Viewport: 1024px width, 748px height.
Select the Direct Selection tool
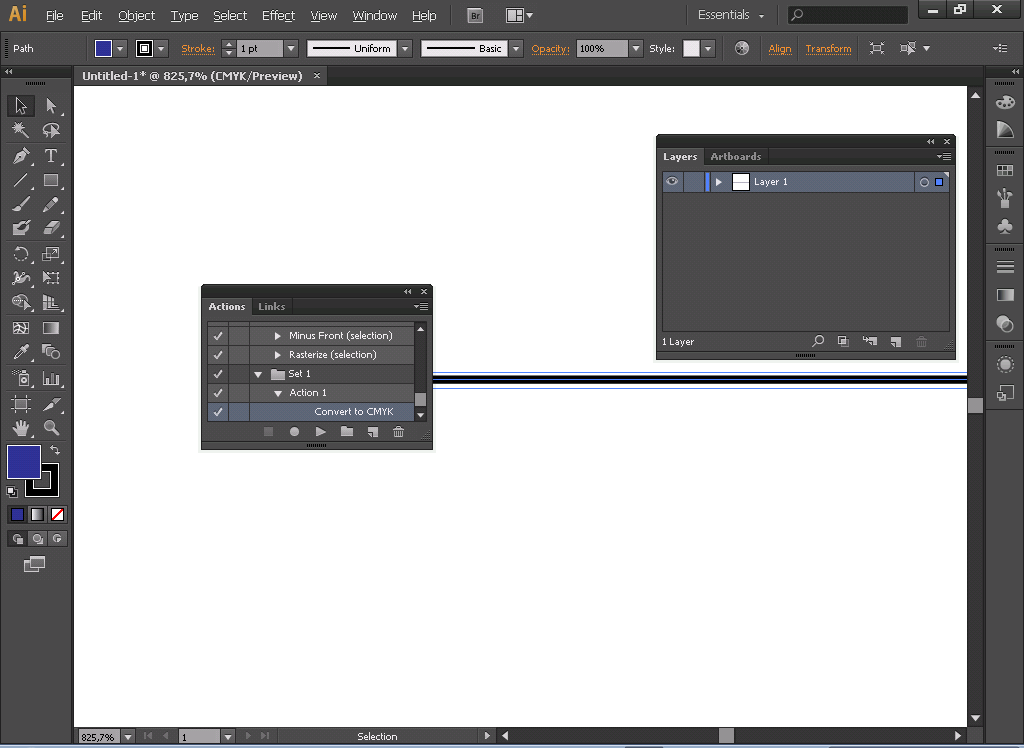[51, 106]
